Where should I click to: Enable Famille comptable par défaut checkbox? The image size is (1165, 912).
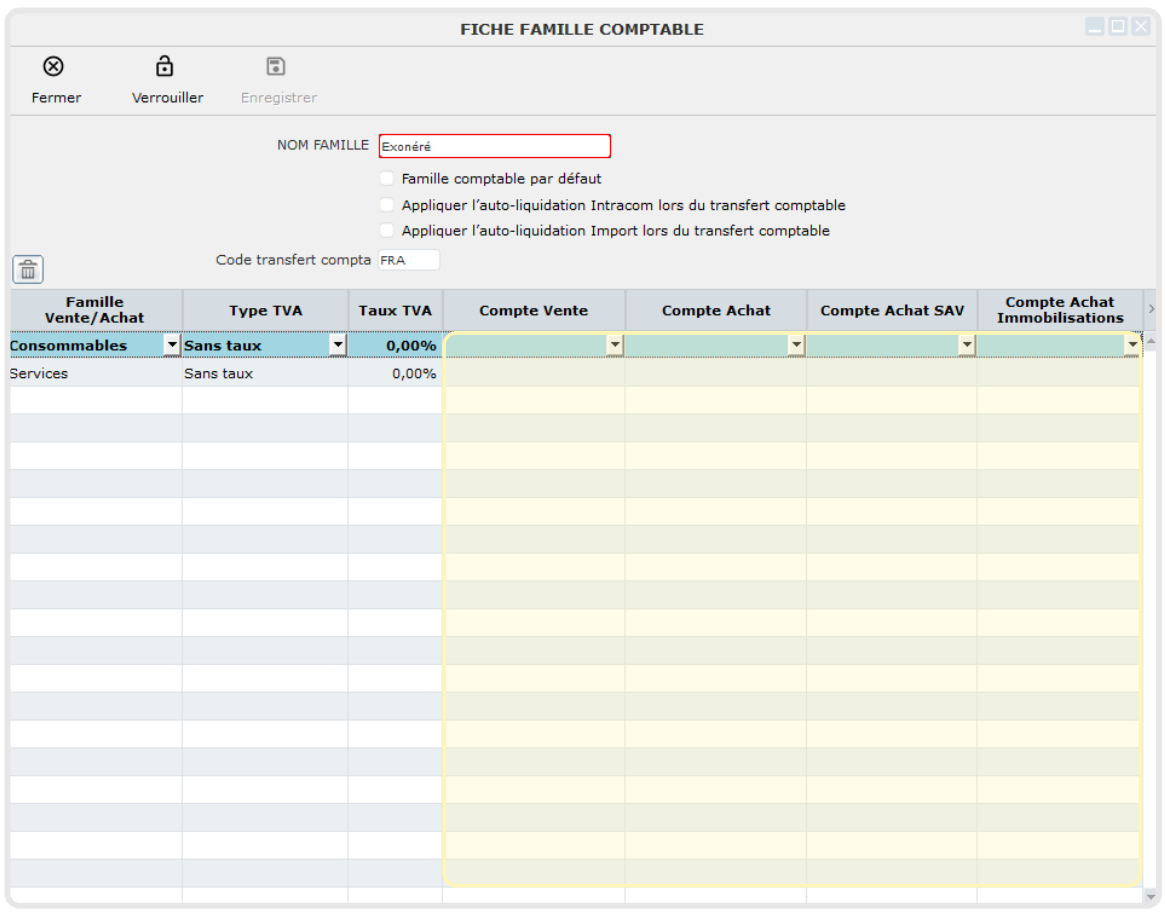(x=387, y=179)
